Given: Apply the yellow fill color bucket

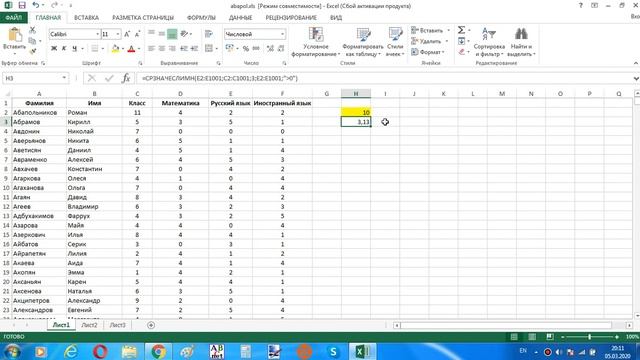Looking at the screenshot, I should tap(116, 49).
